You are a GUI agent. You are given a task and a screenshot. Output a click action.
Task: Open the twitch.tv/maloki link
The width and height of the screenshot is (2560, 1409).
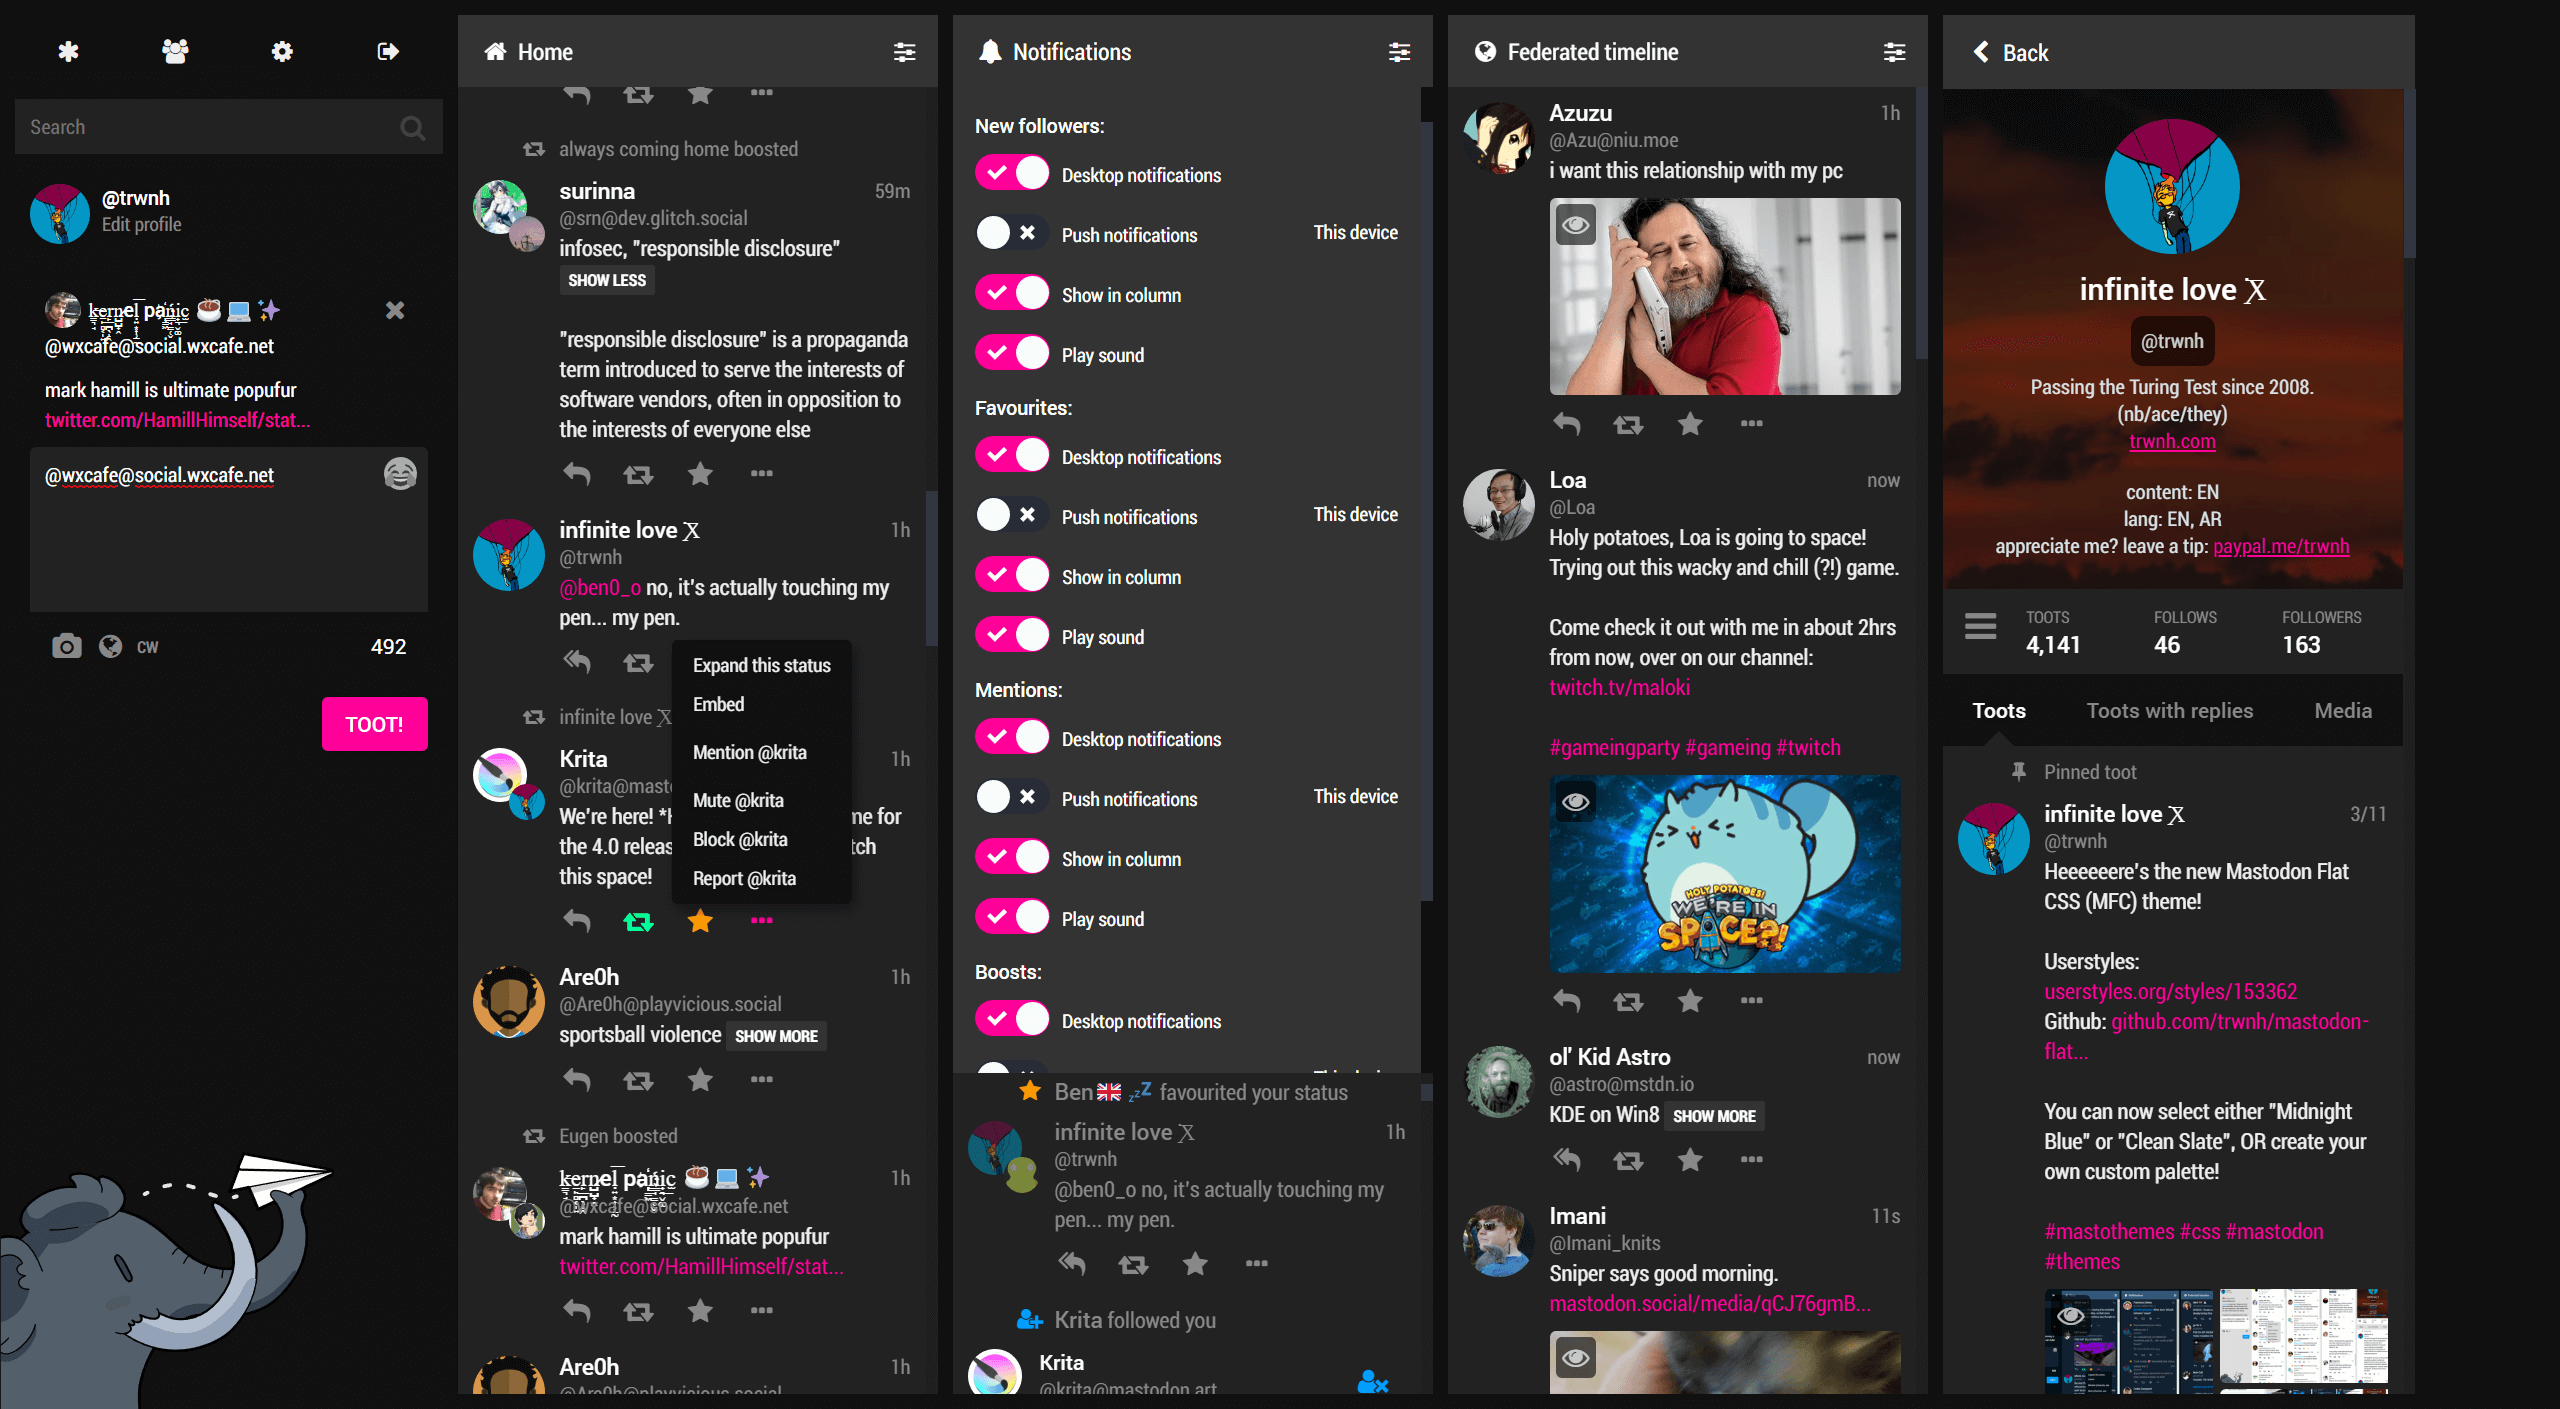(1619, 688)
